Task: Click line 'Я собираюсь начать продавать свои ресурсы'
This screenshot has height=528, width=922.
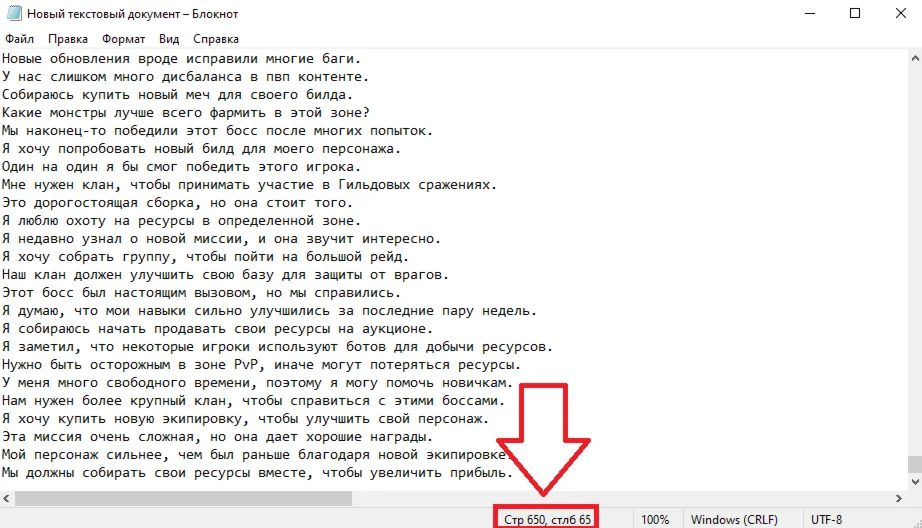Action: pyautogui.click(x=218, y=329)
